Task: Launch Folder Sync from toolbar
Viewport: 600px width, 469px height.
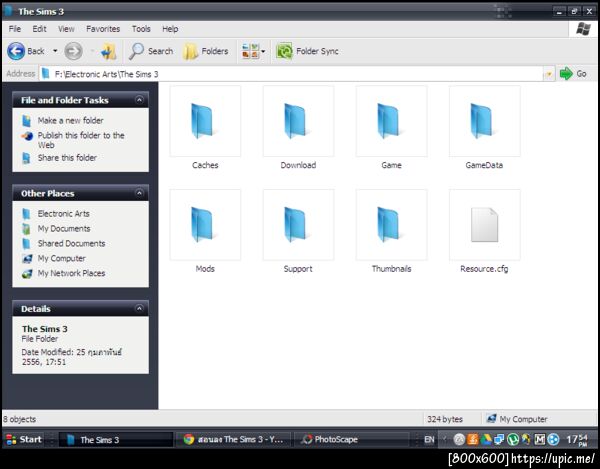Action: [307, 51]
